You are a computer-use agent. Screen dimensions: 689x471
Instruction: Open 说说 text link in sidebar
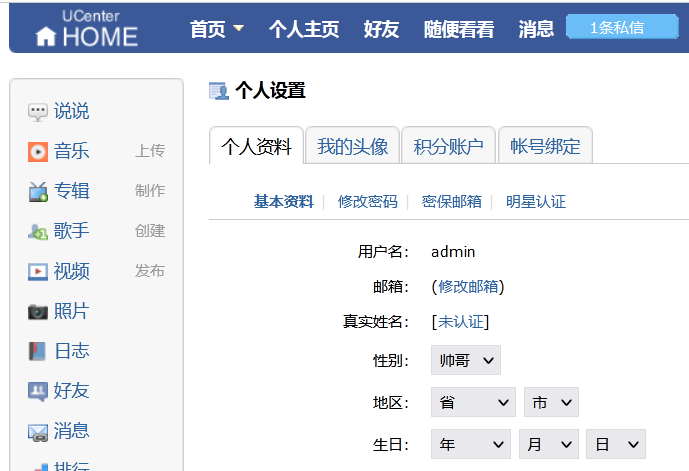click(72, 111)
